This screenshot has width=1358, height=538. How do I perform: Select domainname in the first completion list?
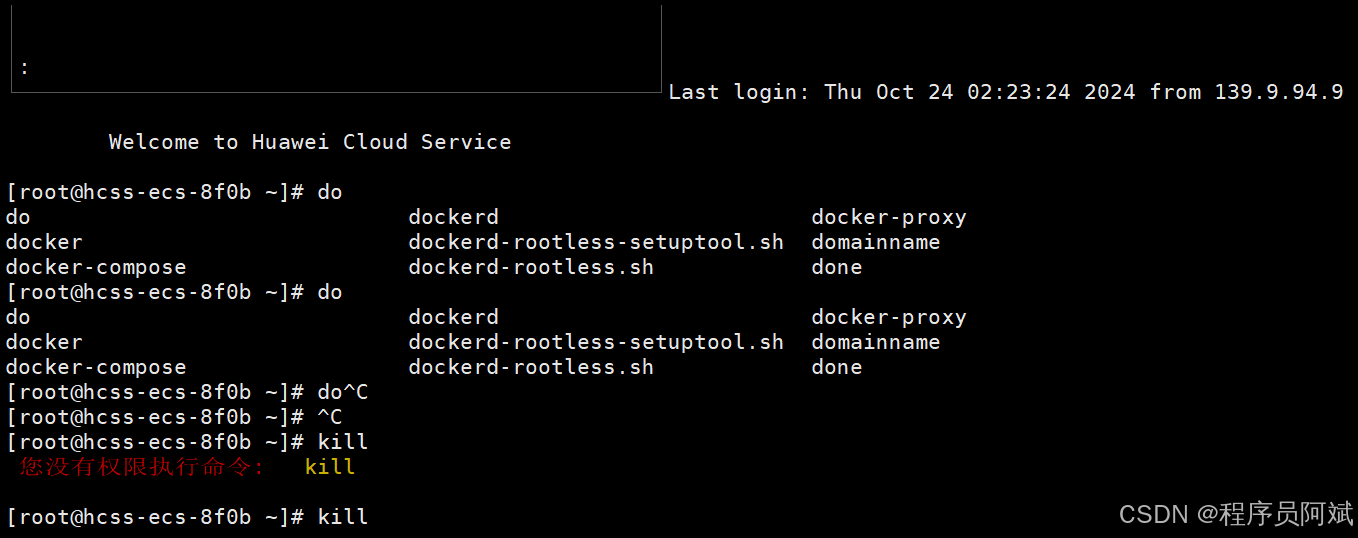[875, 242]
